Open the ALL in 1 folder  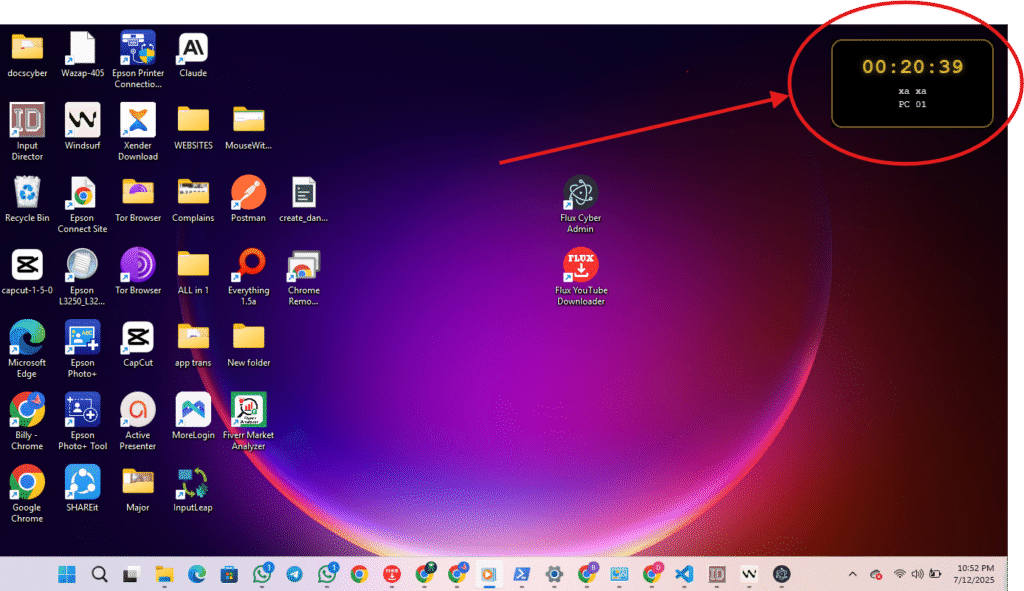pyautogui.click(x=193, y=265)
